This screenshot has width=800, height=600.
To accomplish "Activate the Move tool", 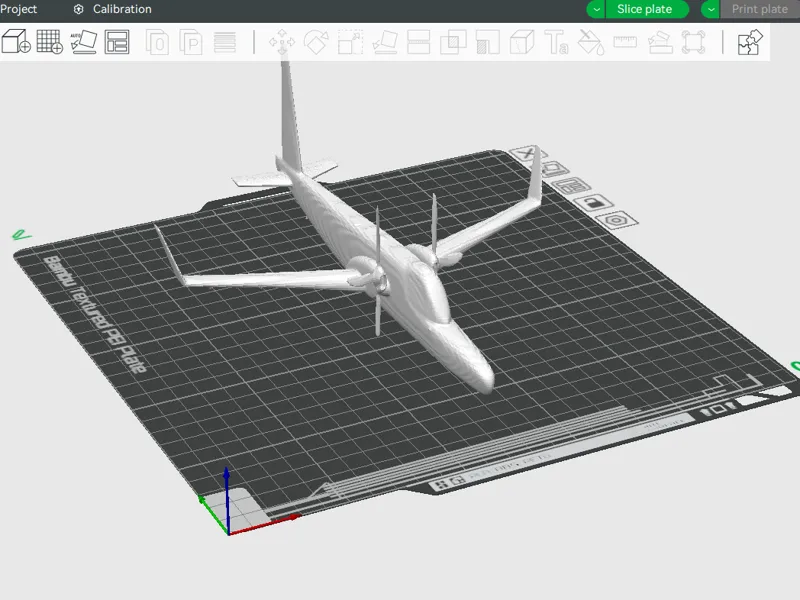I will point(282,42).
